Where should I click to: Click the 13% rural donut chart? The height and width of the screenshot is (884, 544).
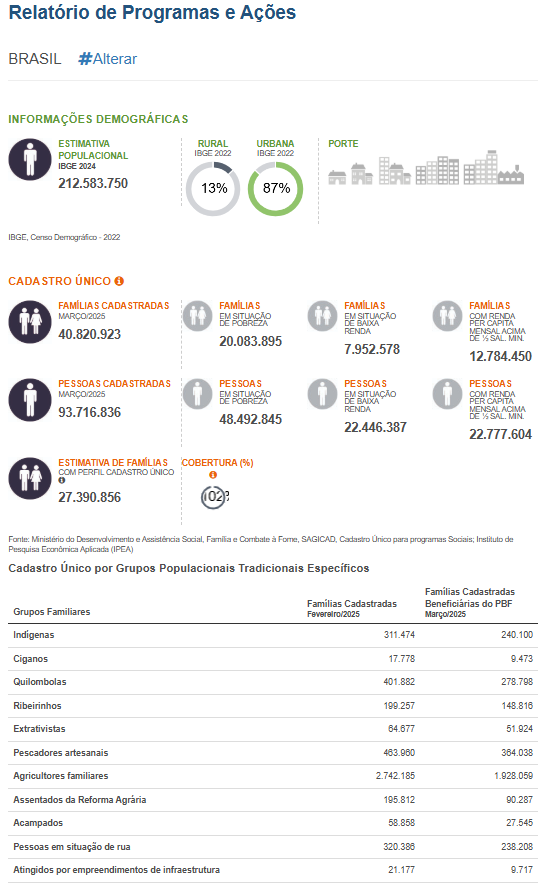point(213,189)
